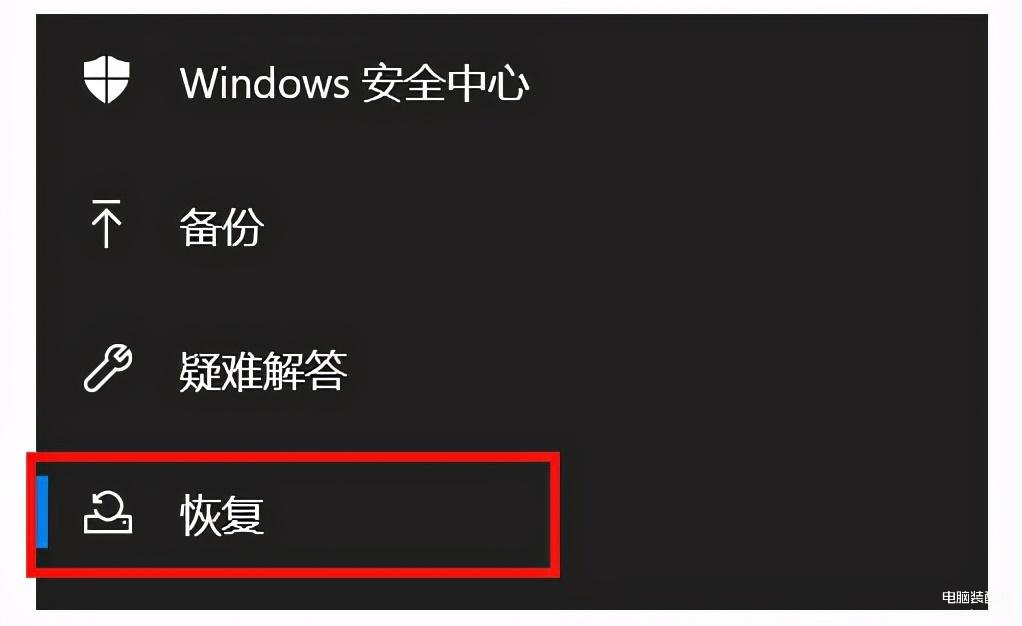Click the troubleshoot wrench icon
This screenshot has height=626, width=1022.
[108, 368]
